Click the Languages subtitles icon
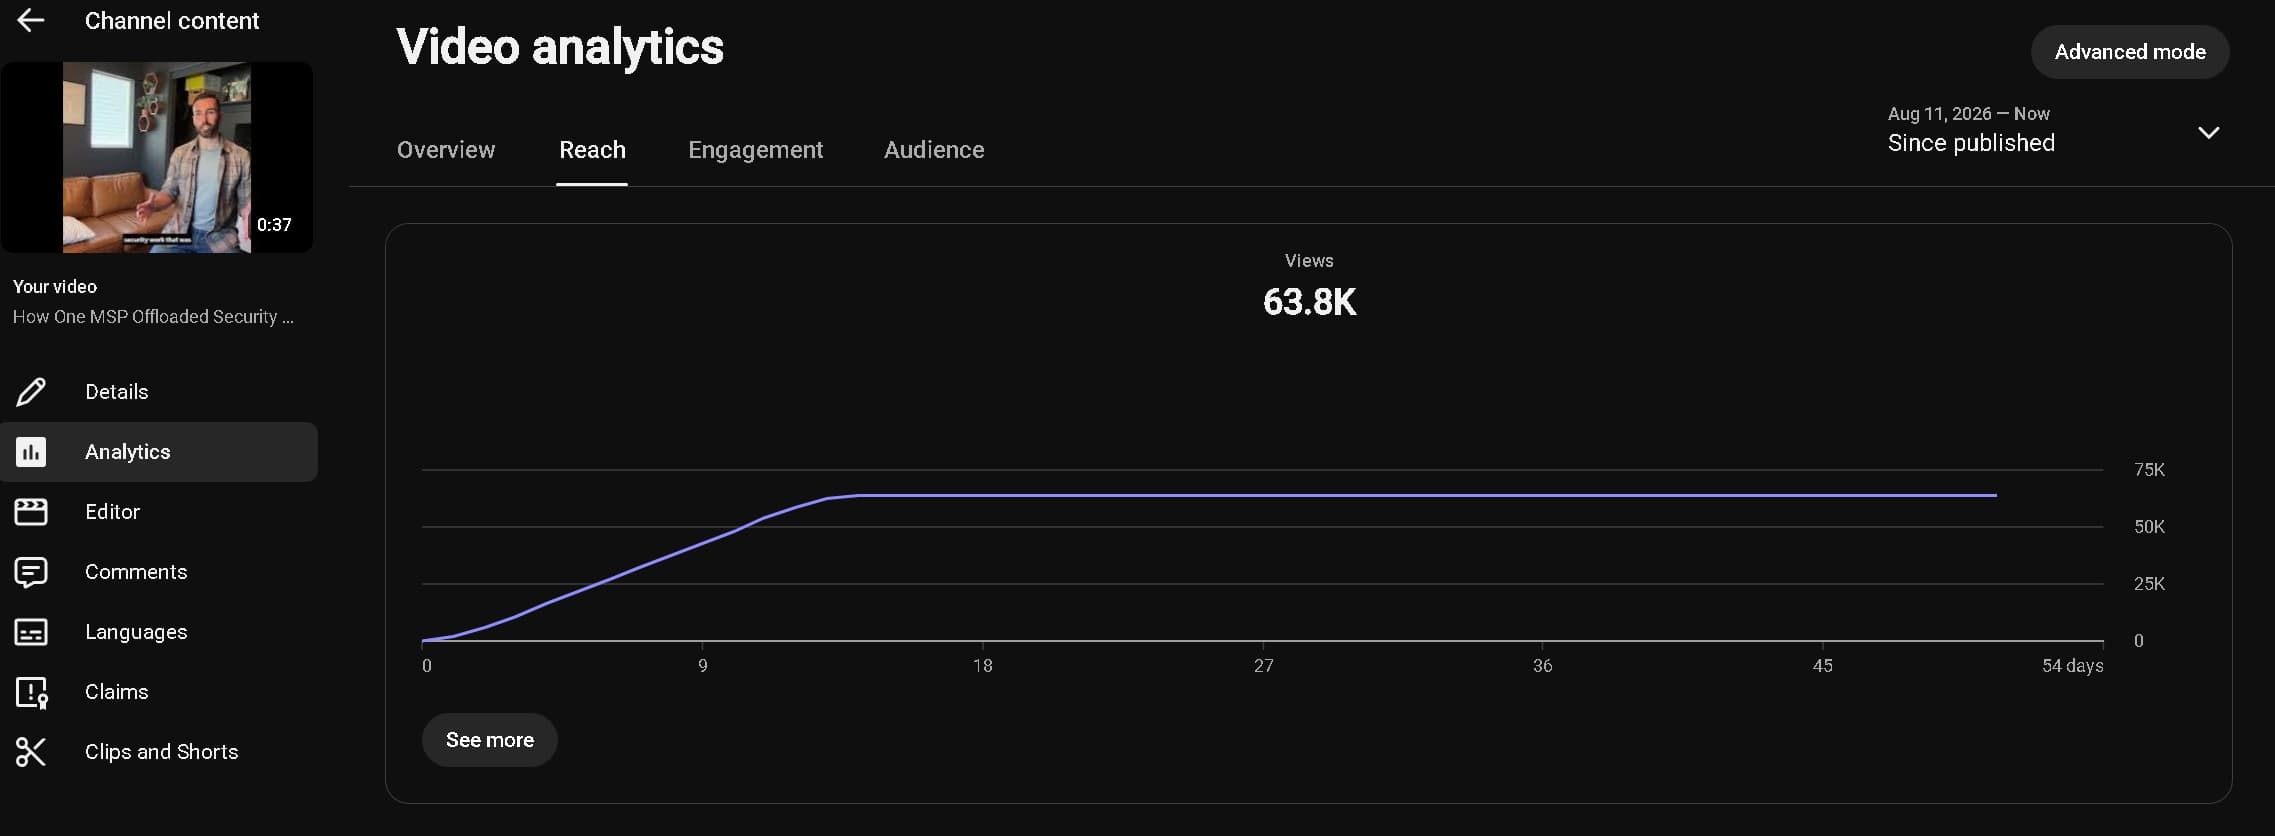The image size is (2275, 836). click(x=31, y=632)
